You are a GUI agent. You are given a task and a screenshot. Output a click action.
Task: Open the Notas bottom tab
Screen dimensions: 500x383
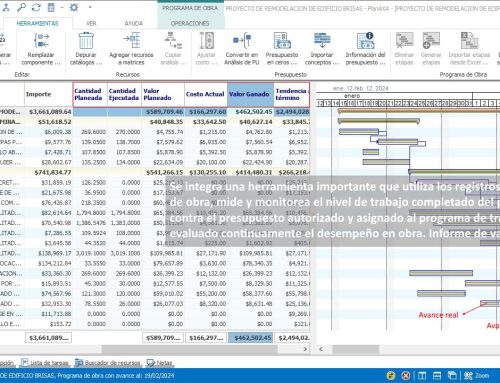pyautogui.click(x=160, y=363)
